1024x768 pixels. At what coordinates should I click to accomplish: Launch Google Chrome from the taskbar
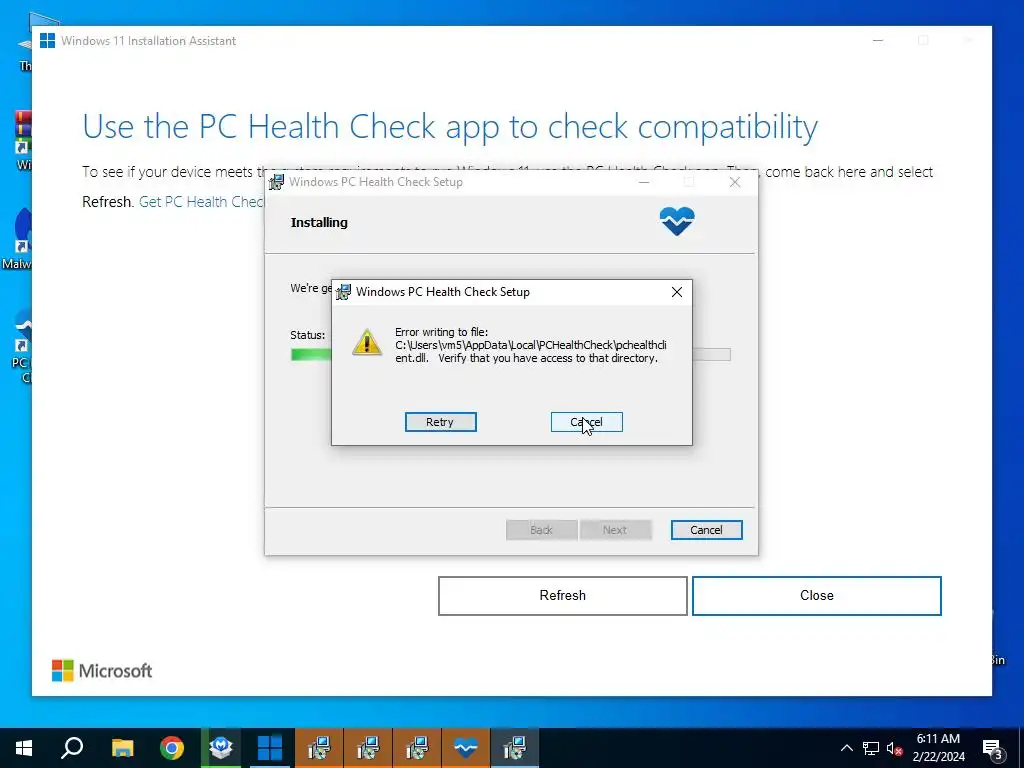[x=172, y=748]
